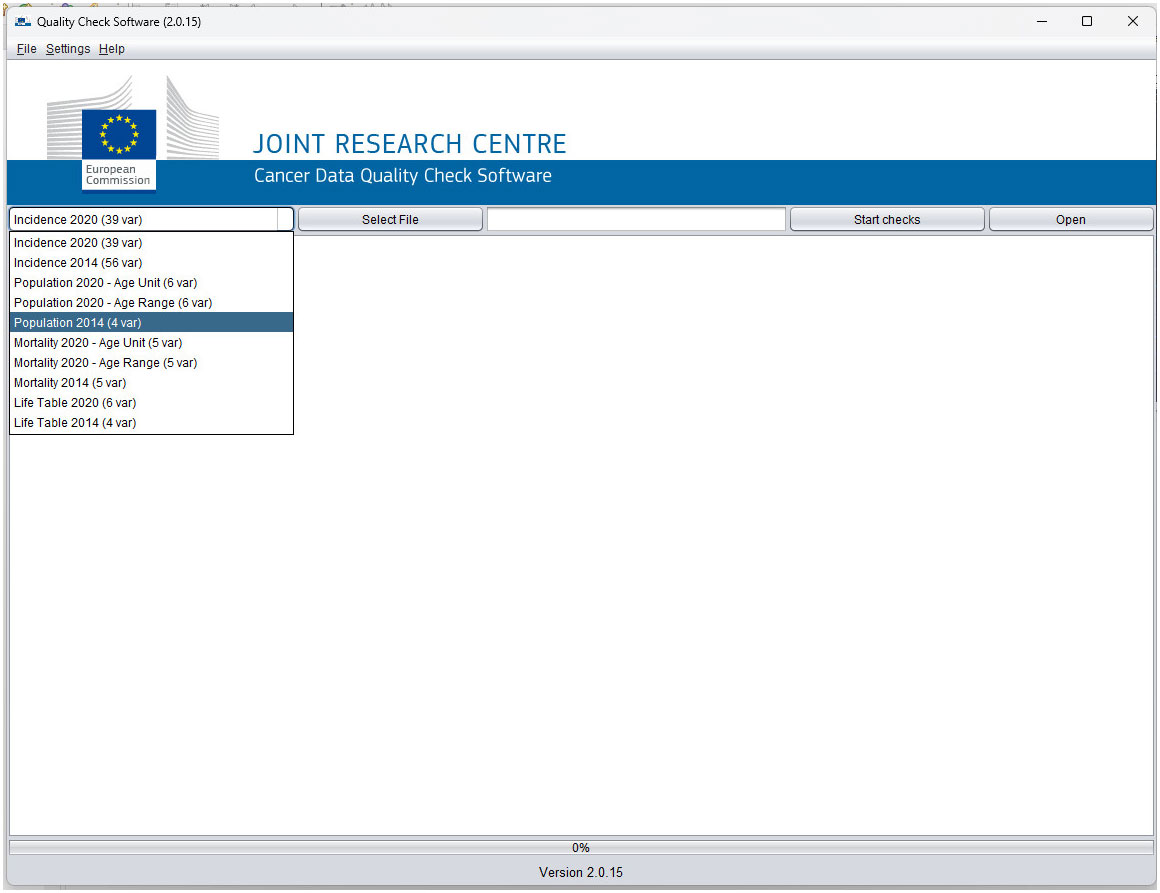The image size is (1160, 893).
Task: Open the Help menu
Action: click(x=112, y=49)
